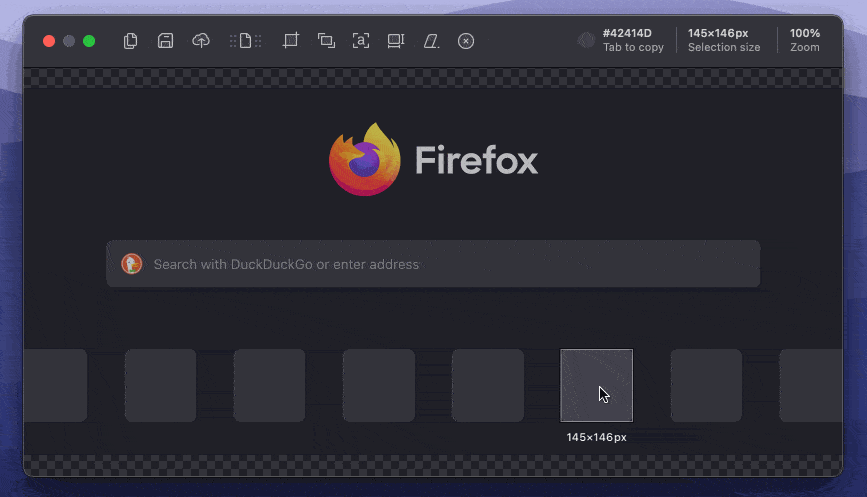Select the crop tool
The width and height of the screenshot is (867, 497).
pyautogui.click(x=291, y=41)
